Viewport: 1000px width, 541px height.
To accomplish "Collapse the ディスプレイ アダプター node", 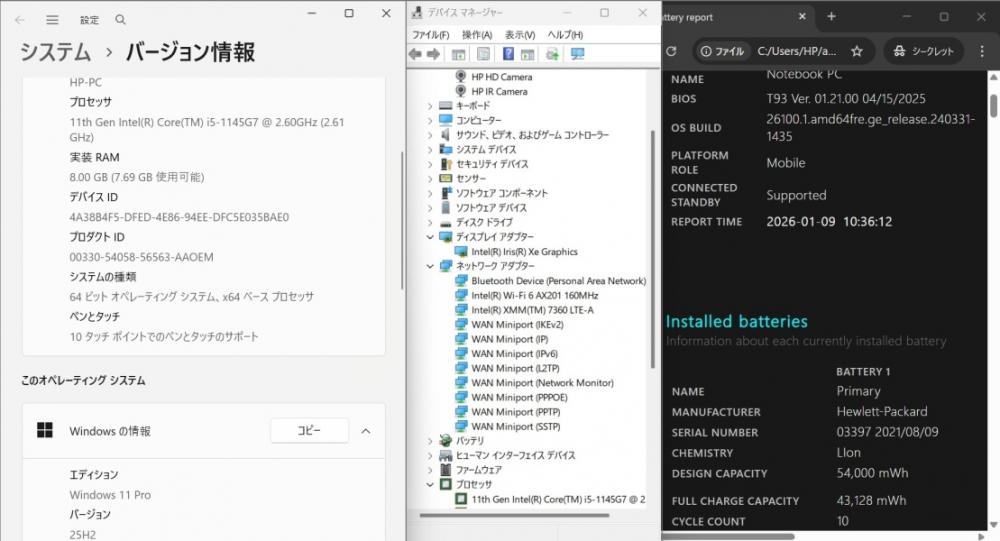I will [430, 237].
